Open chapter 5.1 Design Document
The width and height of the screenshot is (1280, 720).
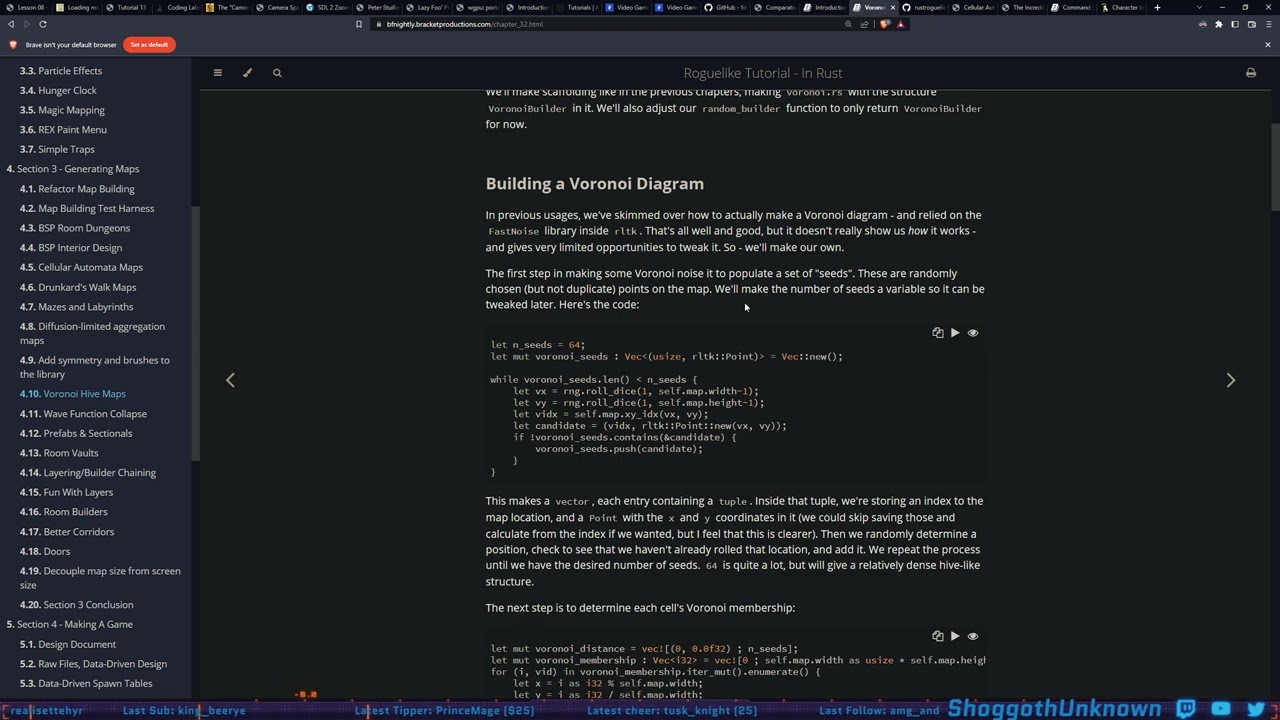[68, 644]
